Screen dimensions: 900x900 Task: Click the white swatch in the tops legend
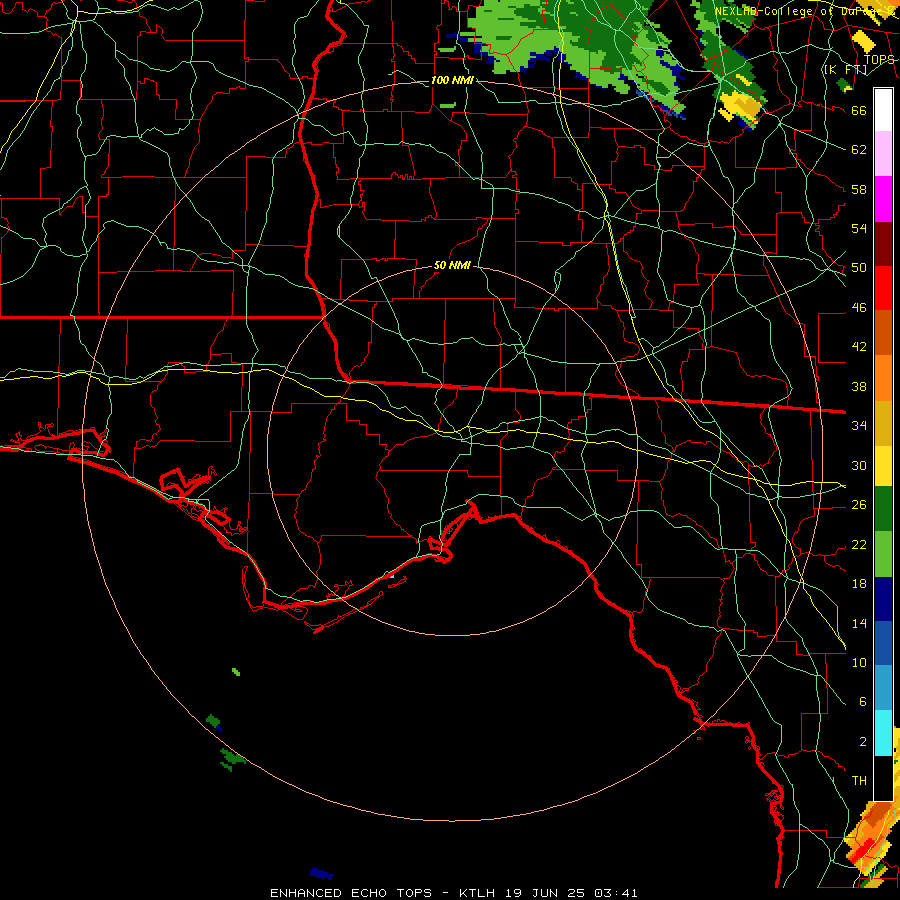[x=883, y=110]
